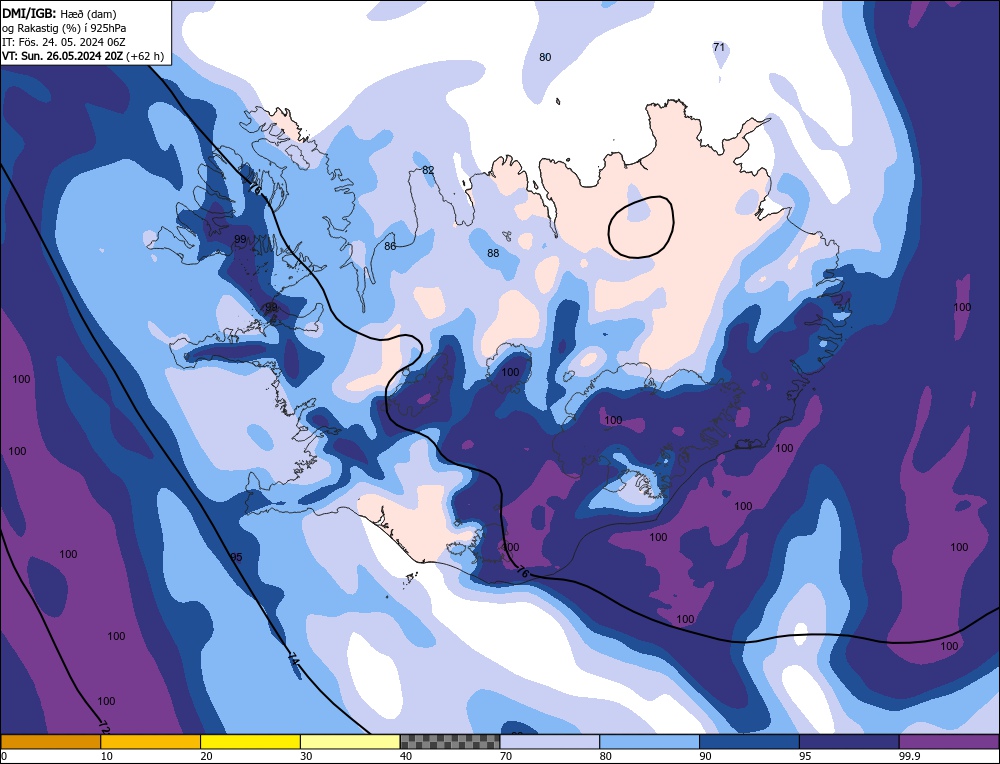
Task: Click the 'VT: Sun. 26.05.2024 20Z' line
Action: pyautogui.click(x=62, y=56)
